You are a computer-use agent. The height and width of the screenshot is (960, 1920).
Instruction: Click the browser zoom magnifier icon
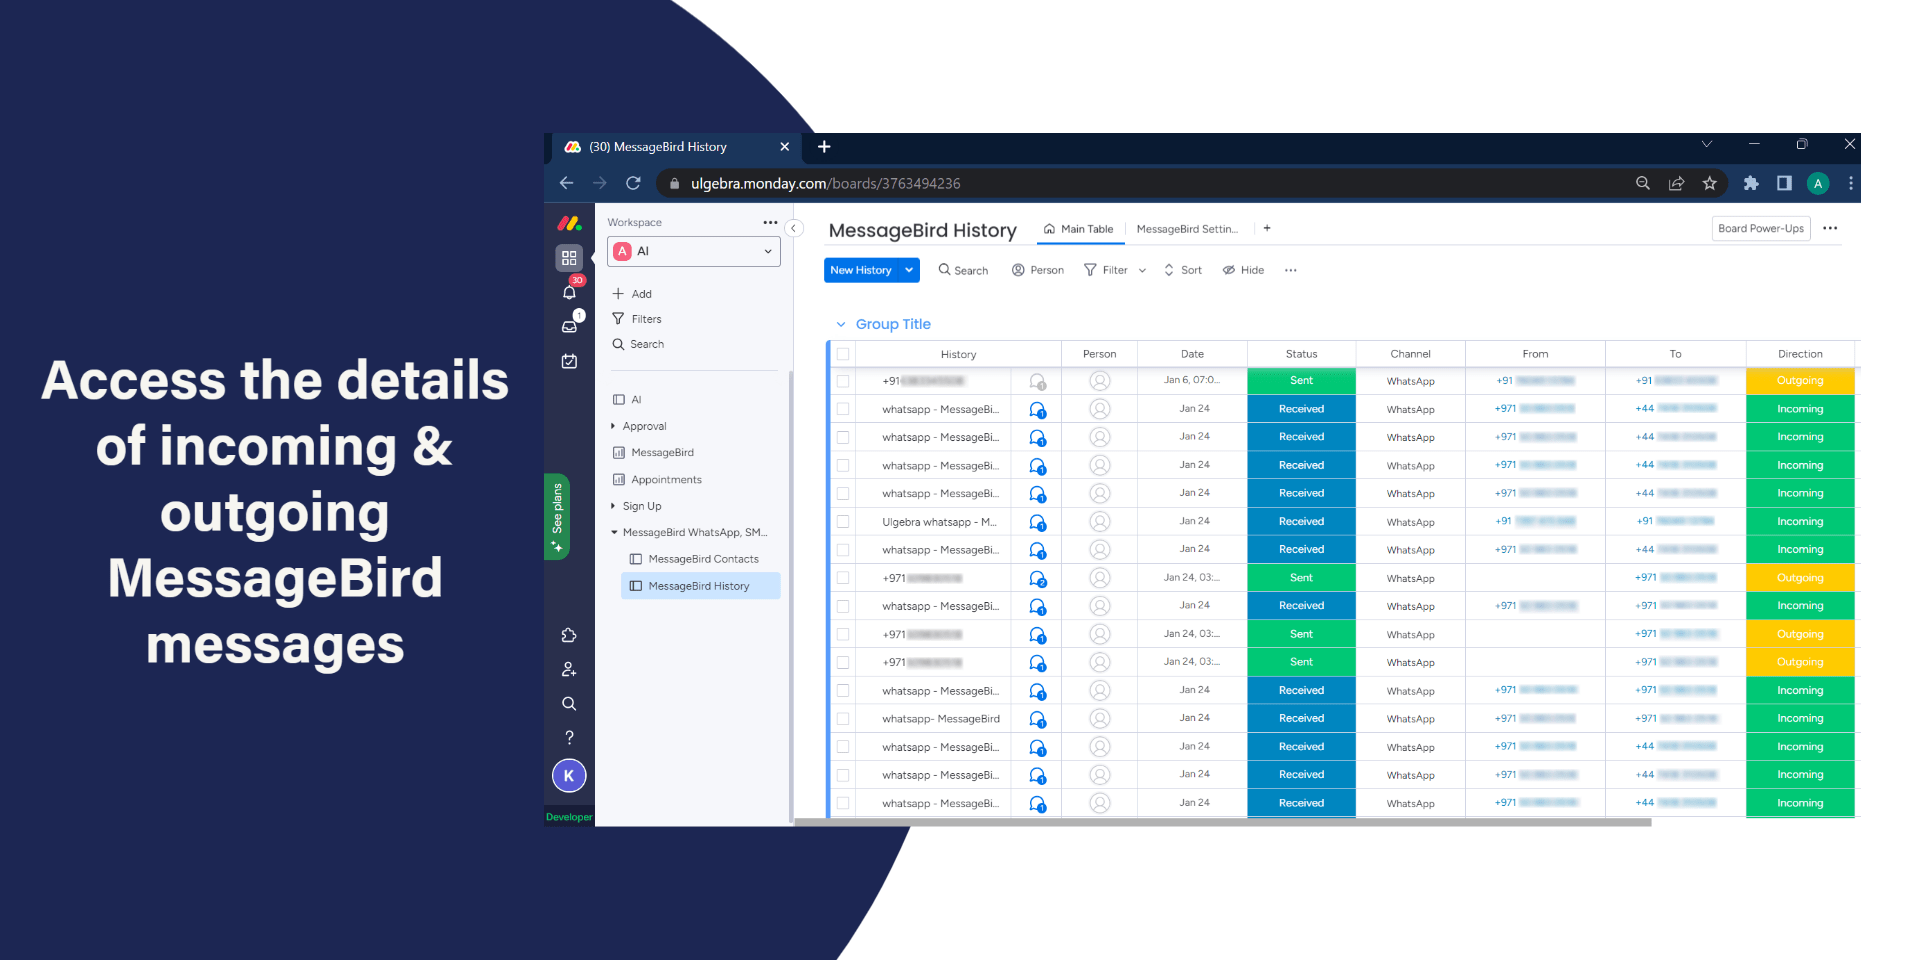1642,183
